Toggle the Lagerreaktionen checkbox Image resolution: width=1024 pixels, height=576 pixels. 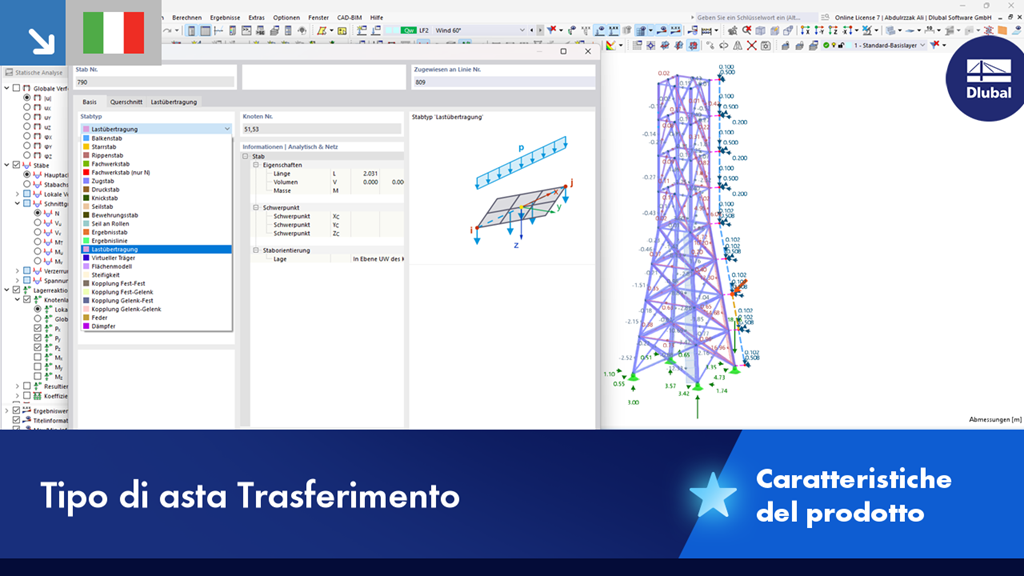pos(16,290)
